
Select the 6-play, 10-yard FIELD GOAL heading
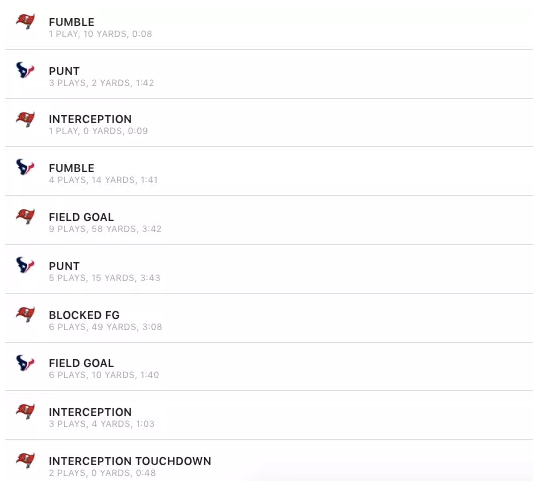[x=81, y=363]
